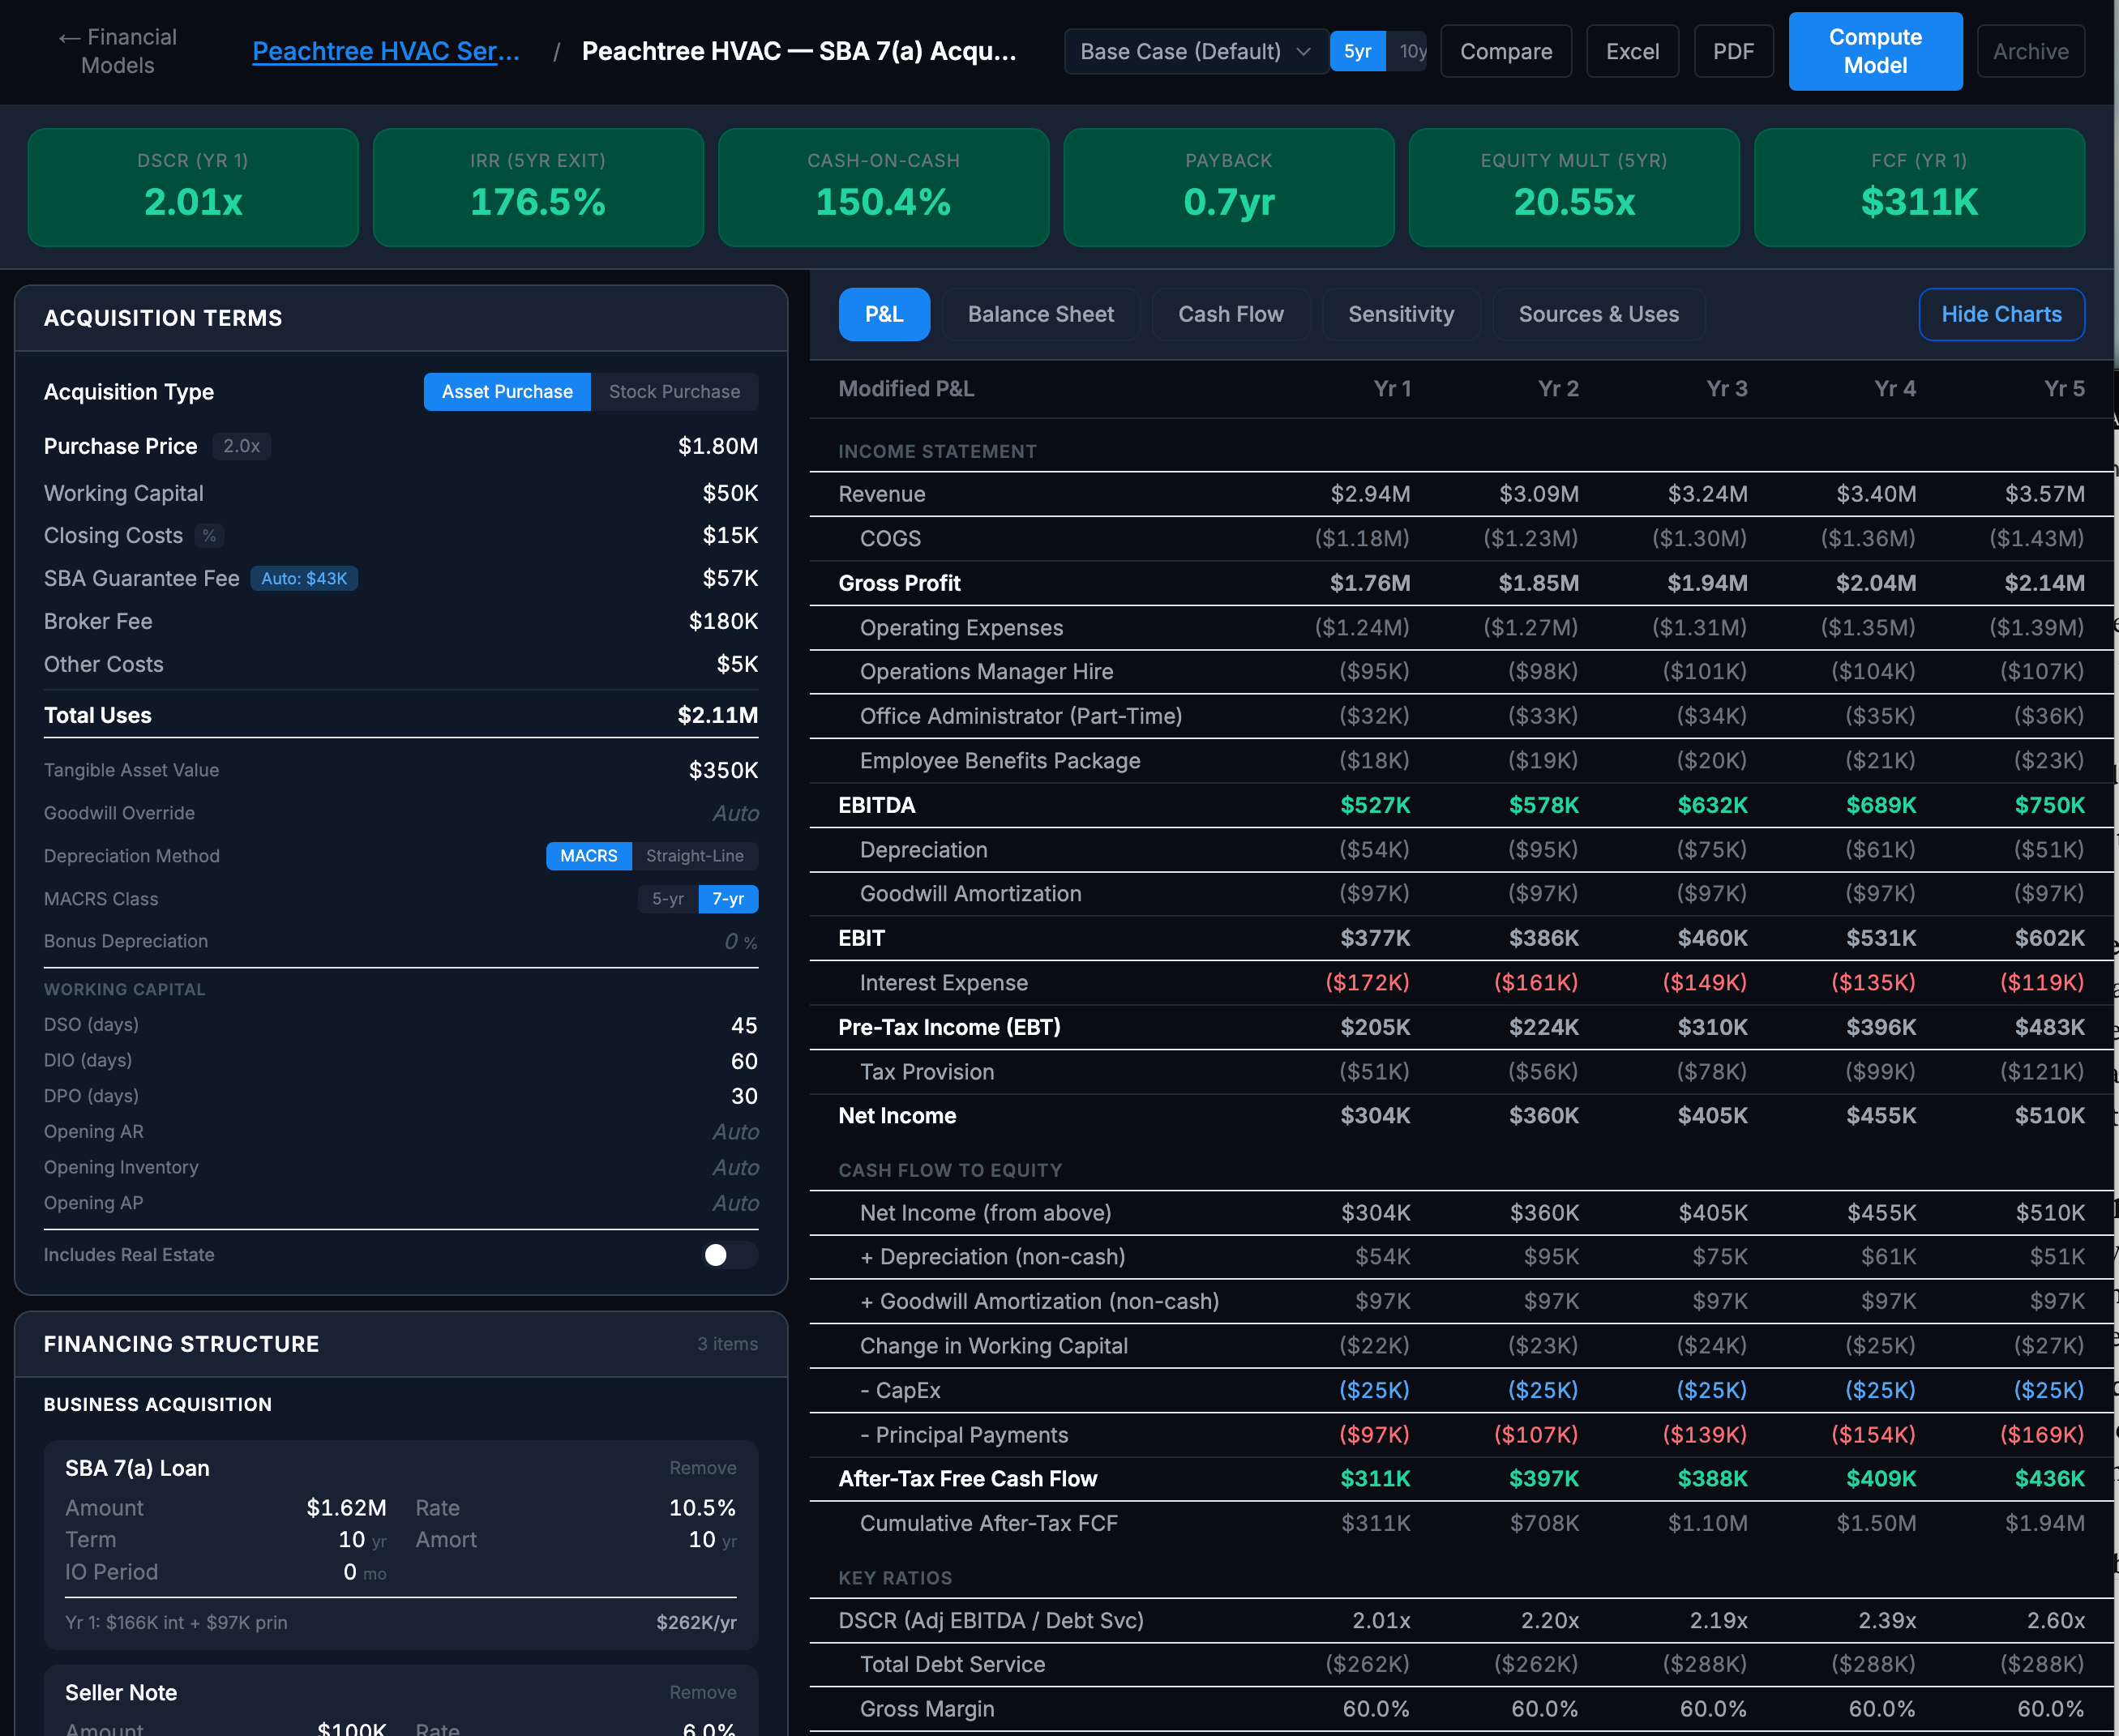
Task: Select Stock Purchase acquisition type
Action: (x=674, y=391)
